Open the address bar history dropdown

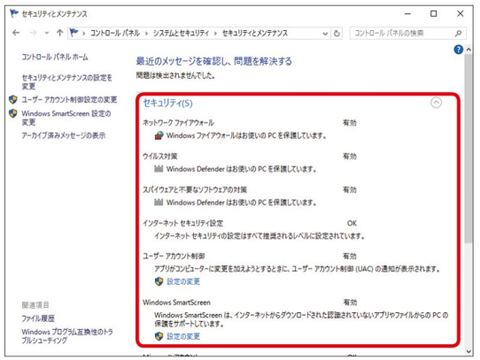point(325,33)
